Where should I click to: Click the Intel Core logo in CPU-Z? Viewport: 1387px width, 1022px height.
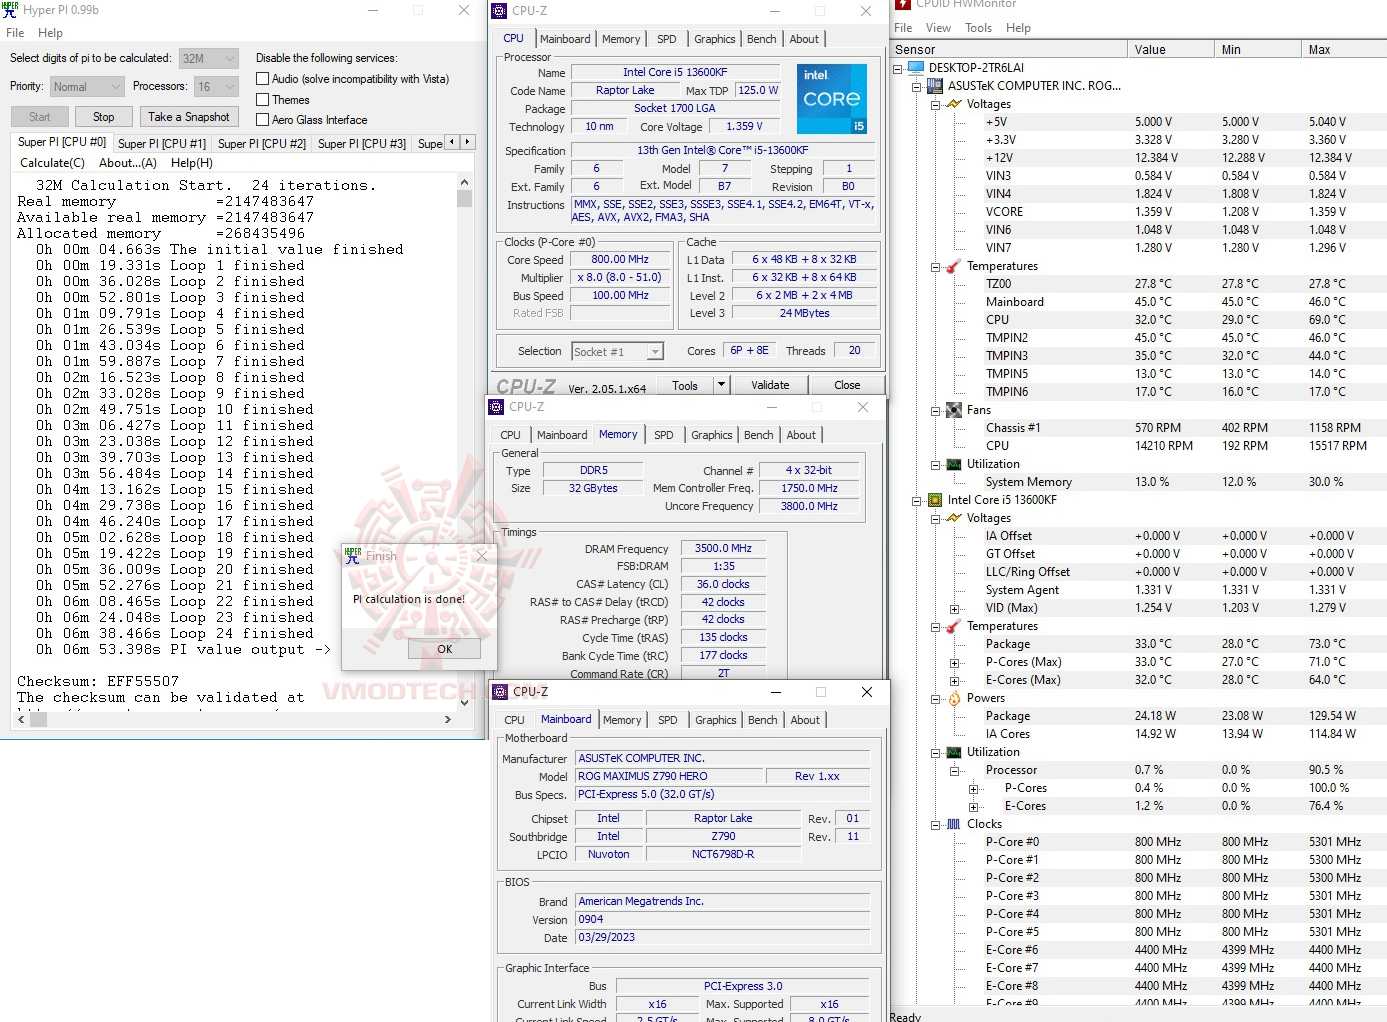[831, 98]
